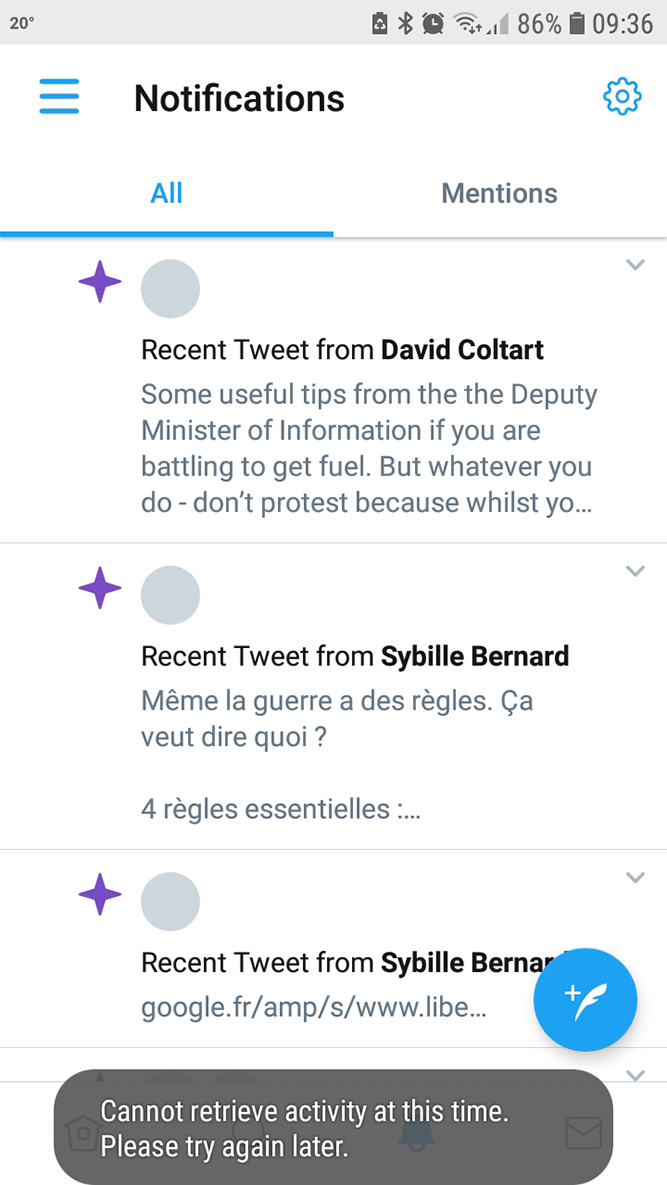Open Sybille Bernard's avatar on French tweet
Viewport: 667px width, 1185px height.
(170, 595)
